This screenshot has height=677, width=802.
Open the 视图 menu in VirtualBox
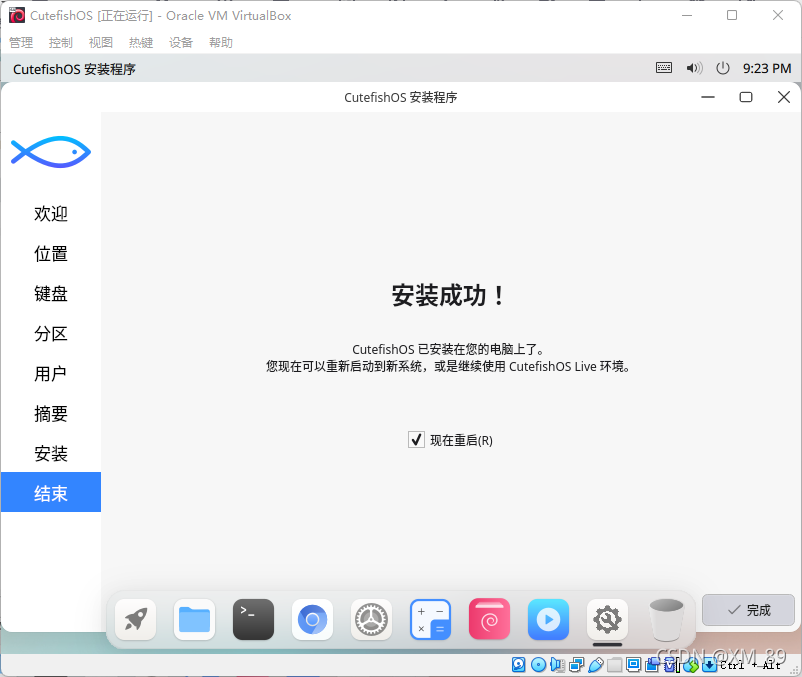click(x=101, y=42)
